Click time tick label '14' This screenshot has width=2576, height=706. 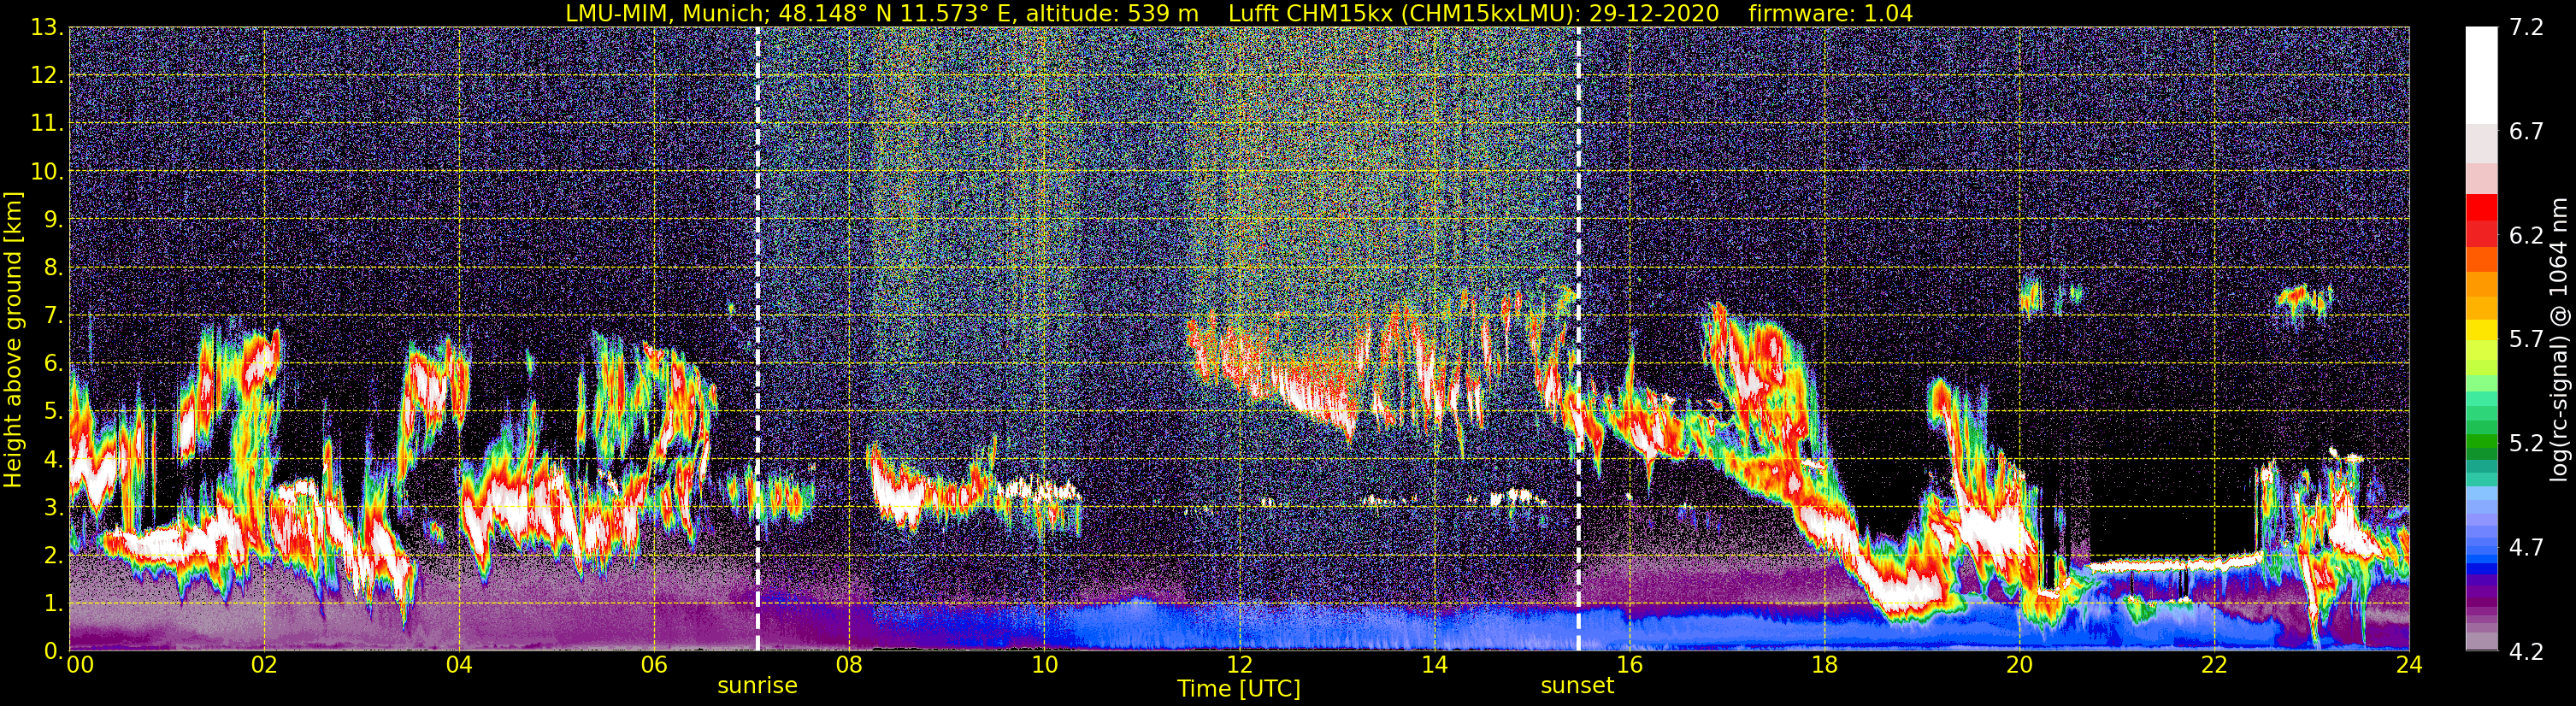click(x=1434, y=665)
